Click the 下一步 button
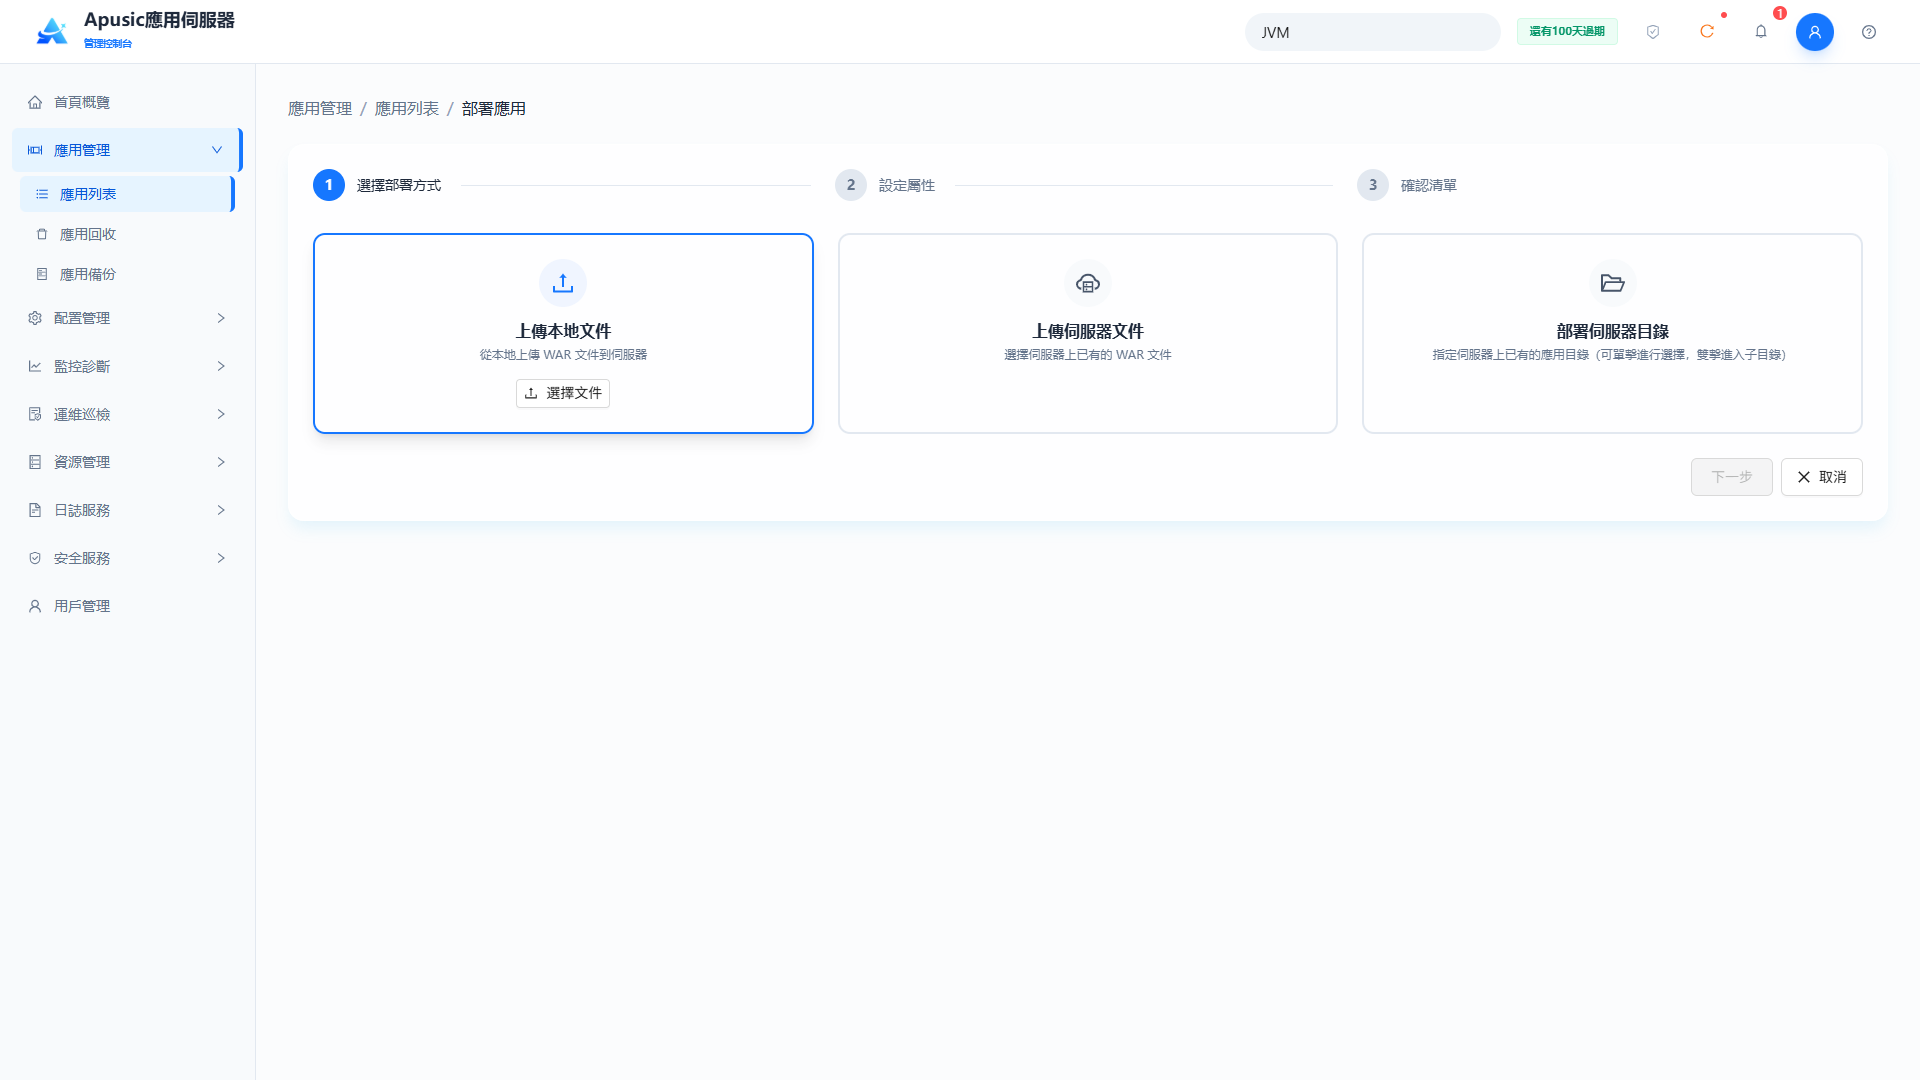The image size is (1920, 1080). click(x=1731, y=477)
